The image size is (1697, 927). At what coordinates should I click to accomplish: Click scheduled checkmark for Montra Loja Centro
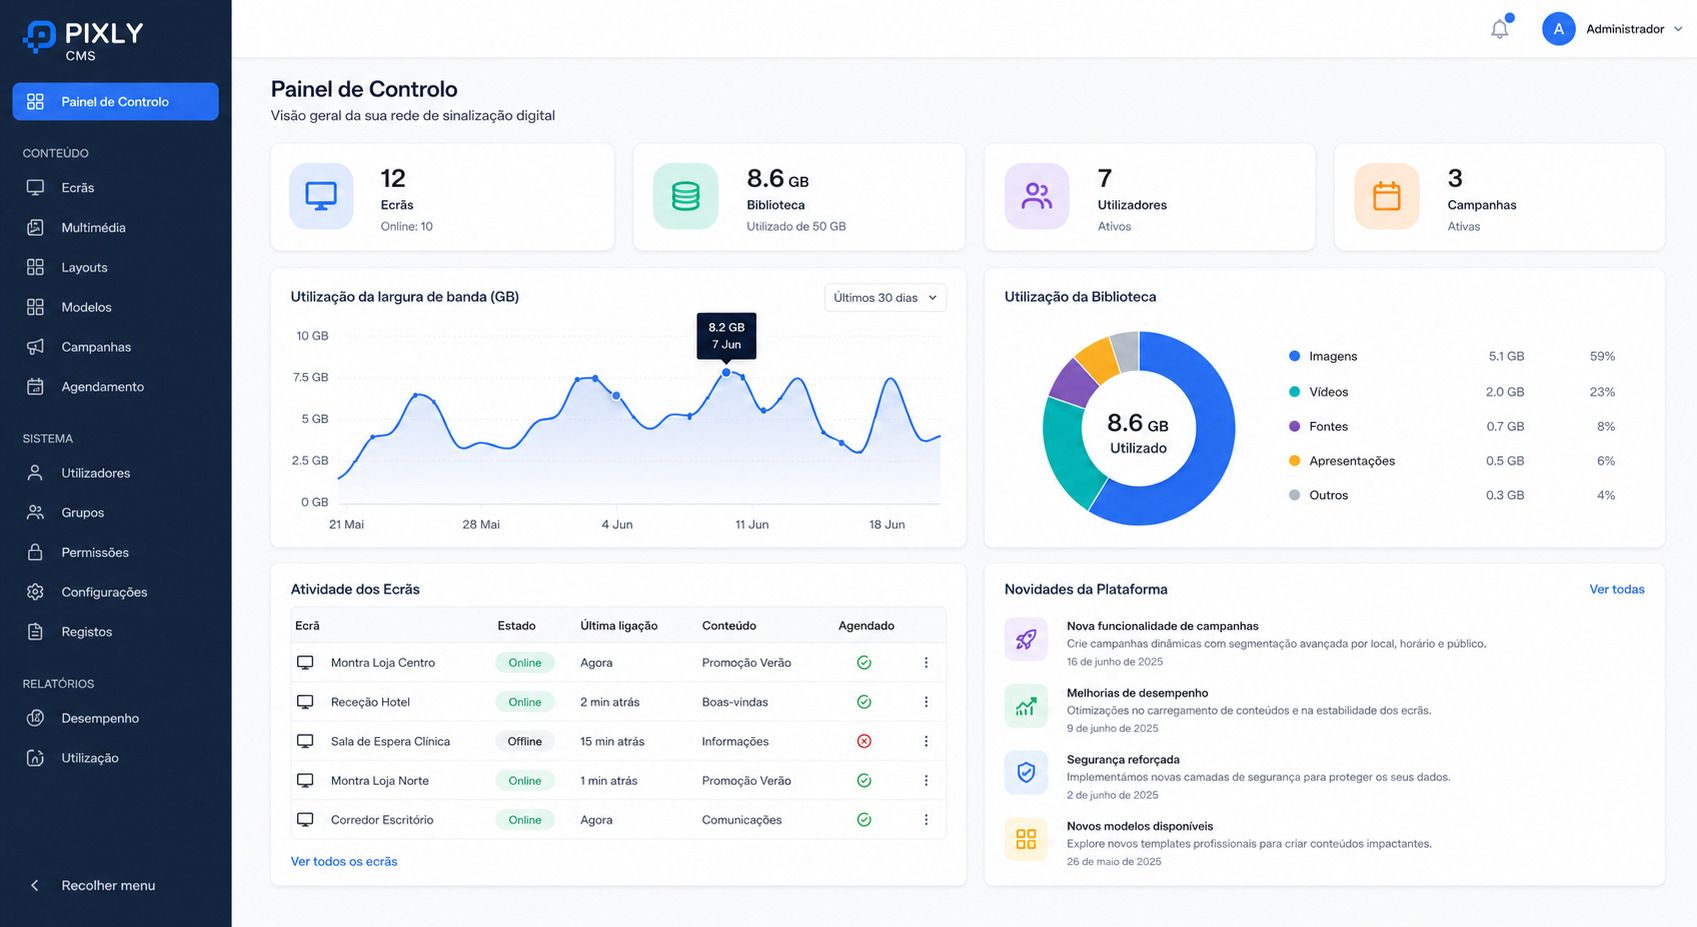[864, 663]
